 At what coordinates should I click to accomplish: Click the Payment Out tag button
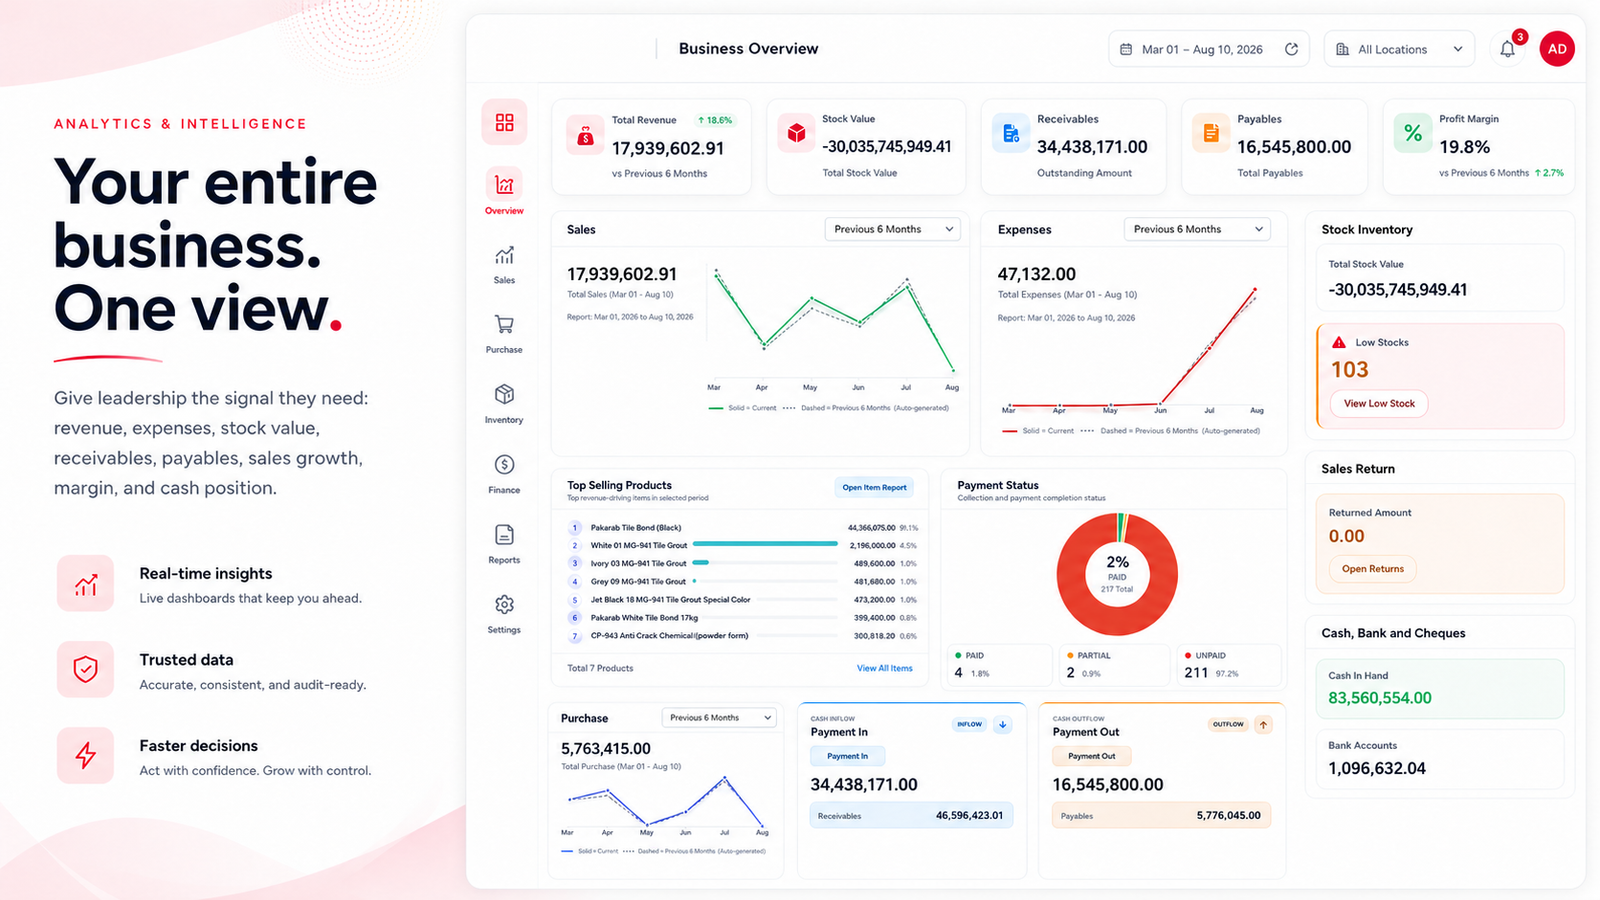tap(1091, 756)
